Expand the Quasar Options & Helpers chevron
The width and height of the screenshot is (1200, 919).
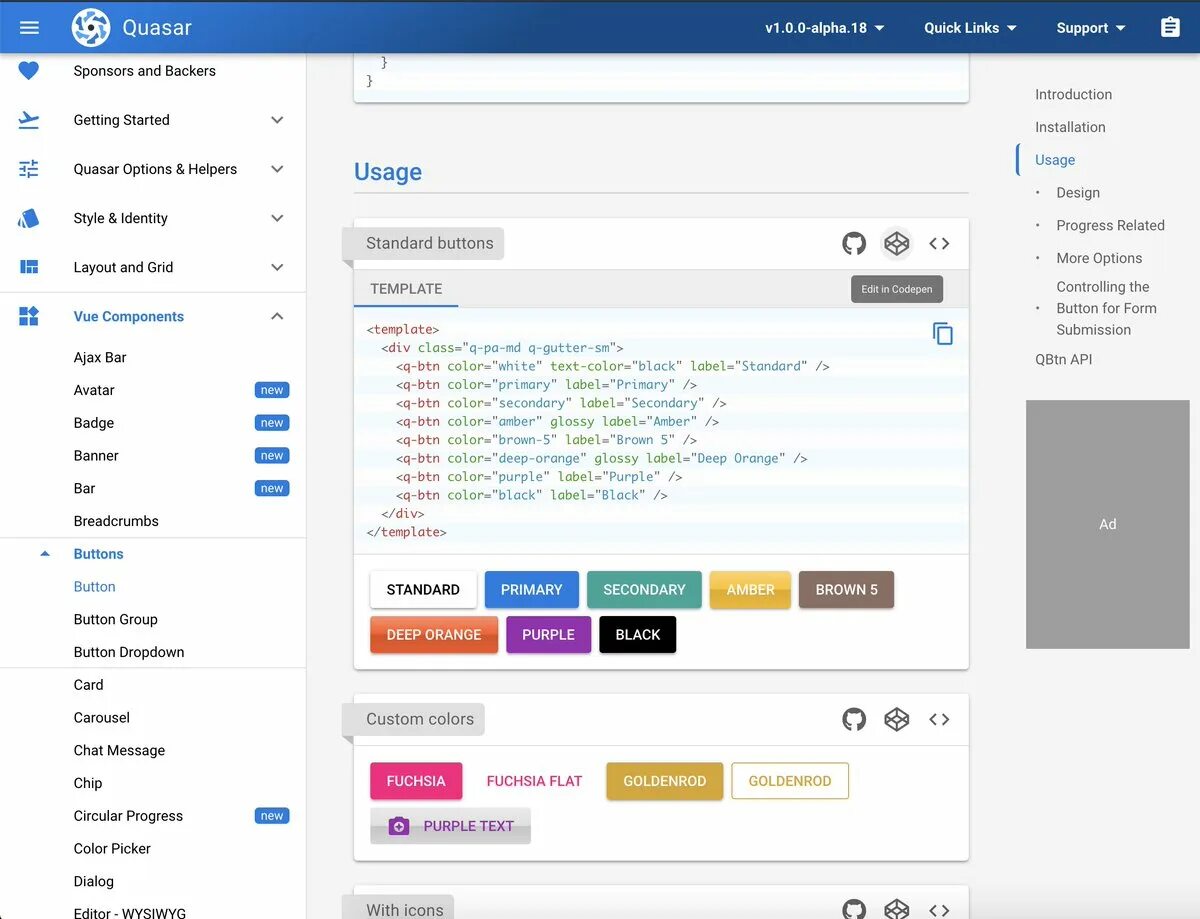[278, 169]
